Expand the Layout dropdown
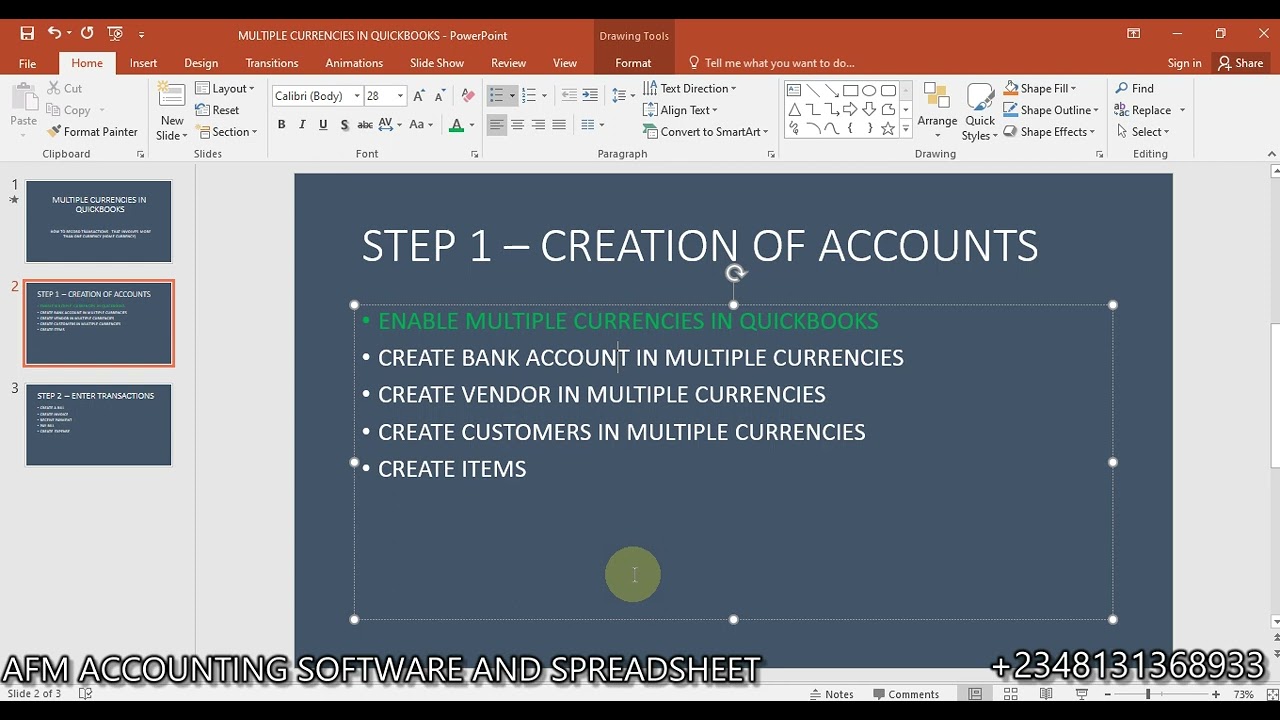The image size is (1280, 720). pyautogui.click(x=225, y=89)
